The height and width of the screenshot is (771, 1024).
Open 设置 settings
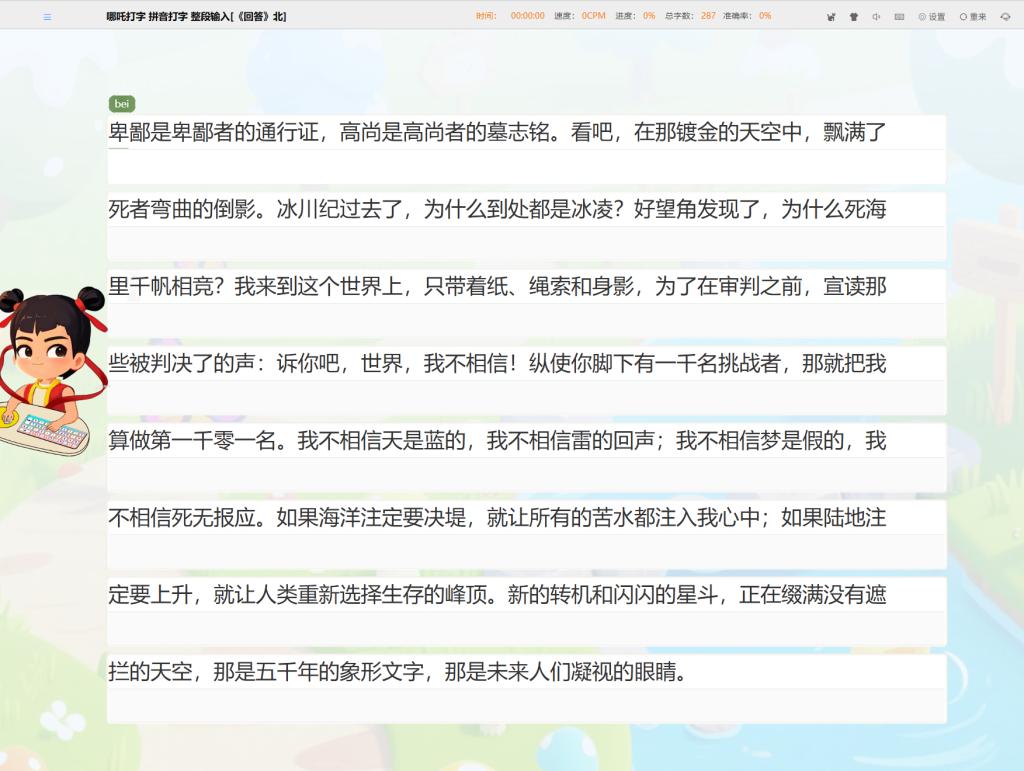coord(931,16)
